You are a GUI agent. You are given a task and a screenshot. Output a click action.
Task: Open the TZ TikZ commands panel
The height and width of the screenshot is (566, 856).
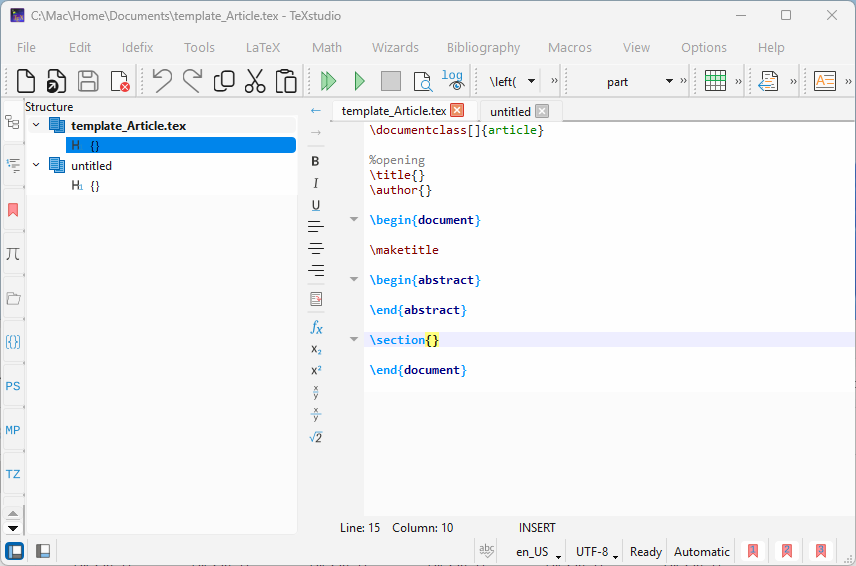(13, 474)
